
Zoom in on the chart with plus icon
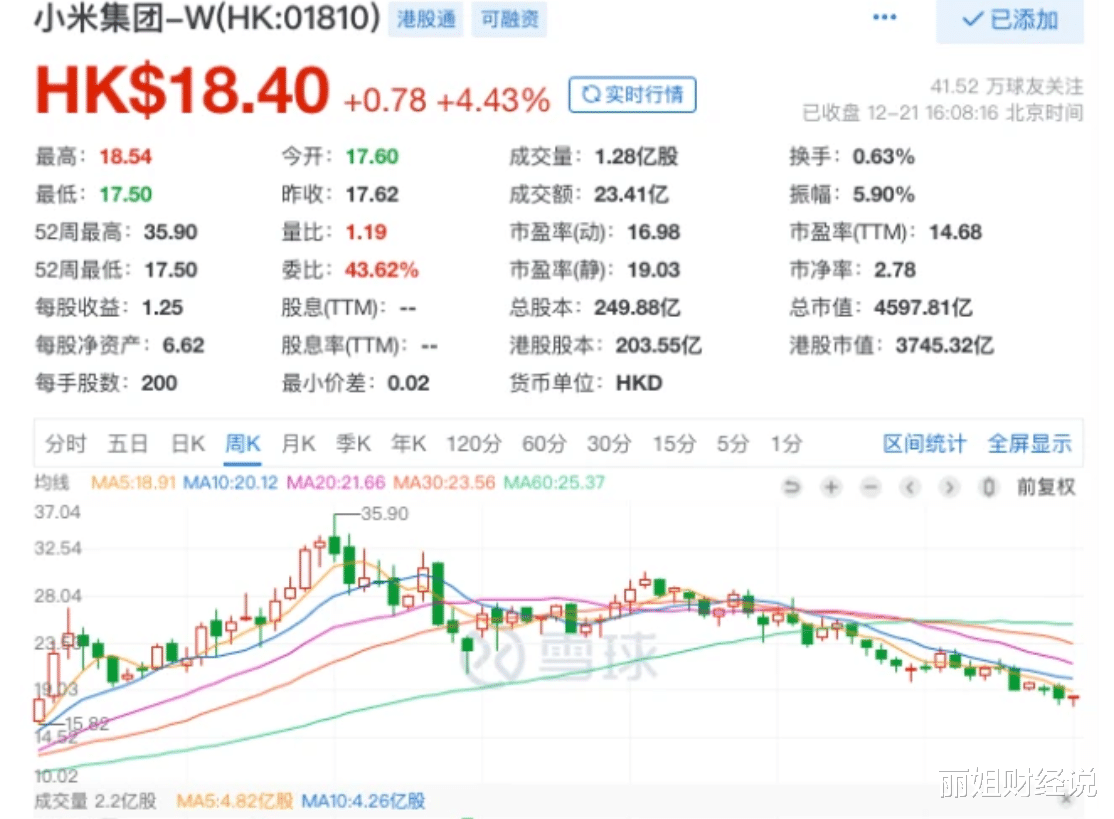pyautogui.click(x=831, y=487)
